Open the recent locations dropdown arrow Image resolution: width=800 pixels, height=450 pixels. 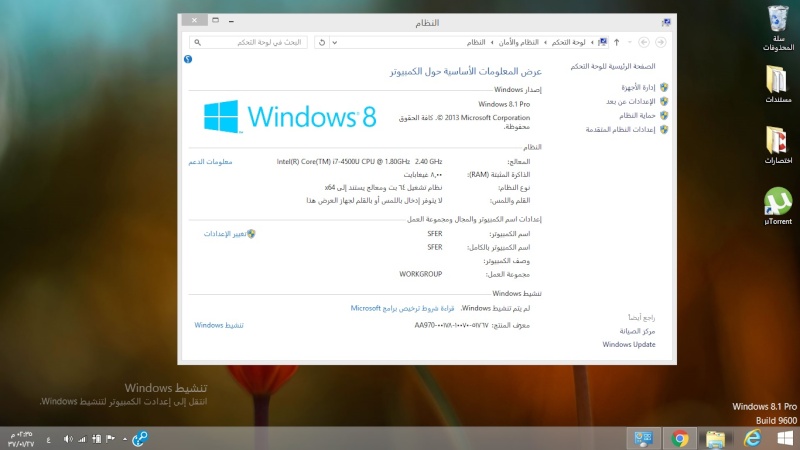tap(630, 42)
